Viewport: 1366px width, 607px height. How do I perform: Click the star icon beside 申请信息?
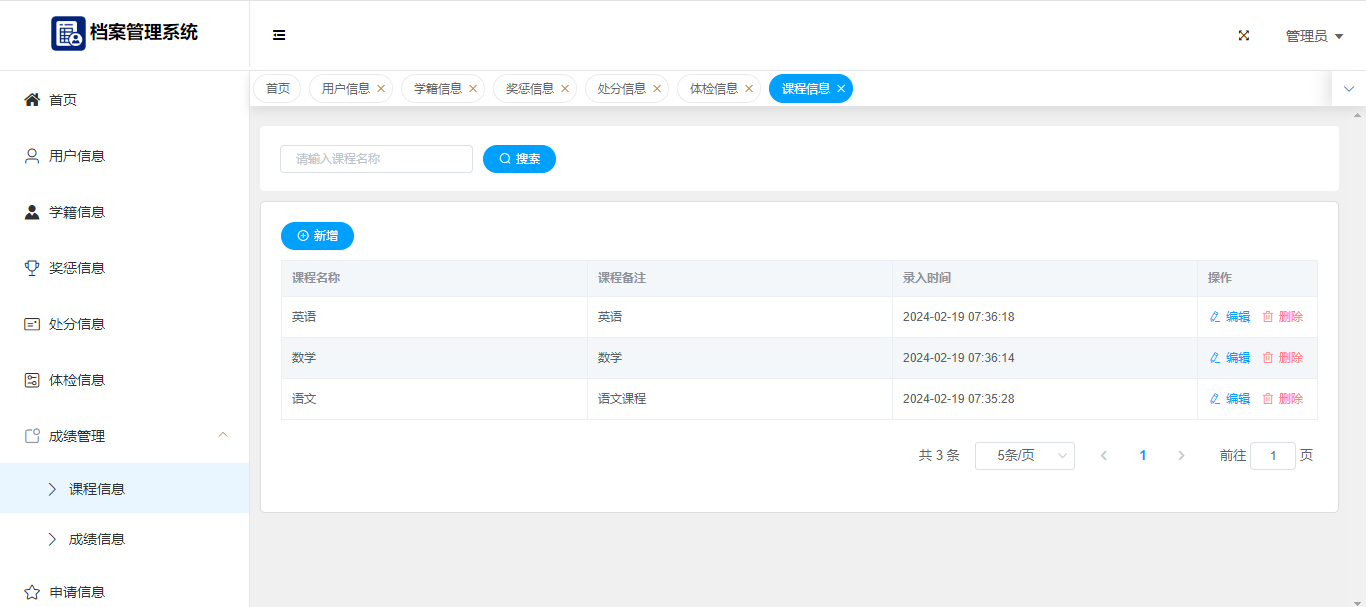pos(32,592)
